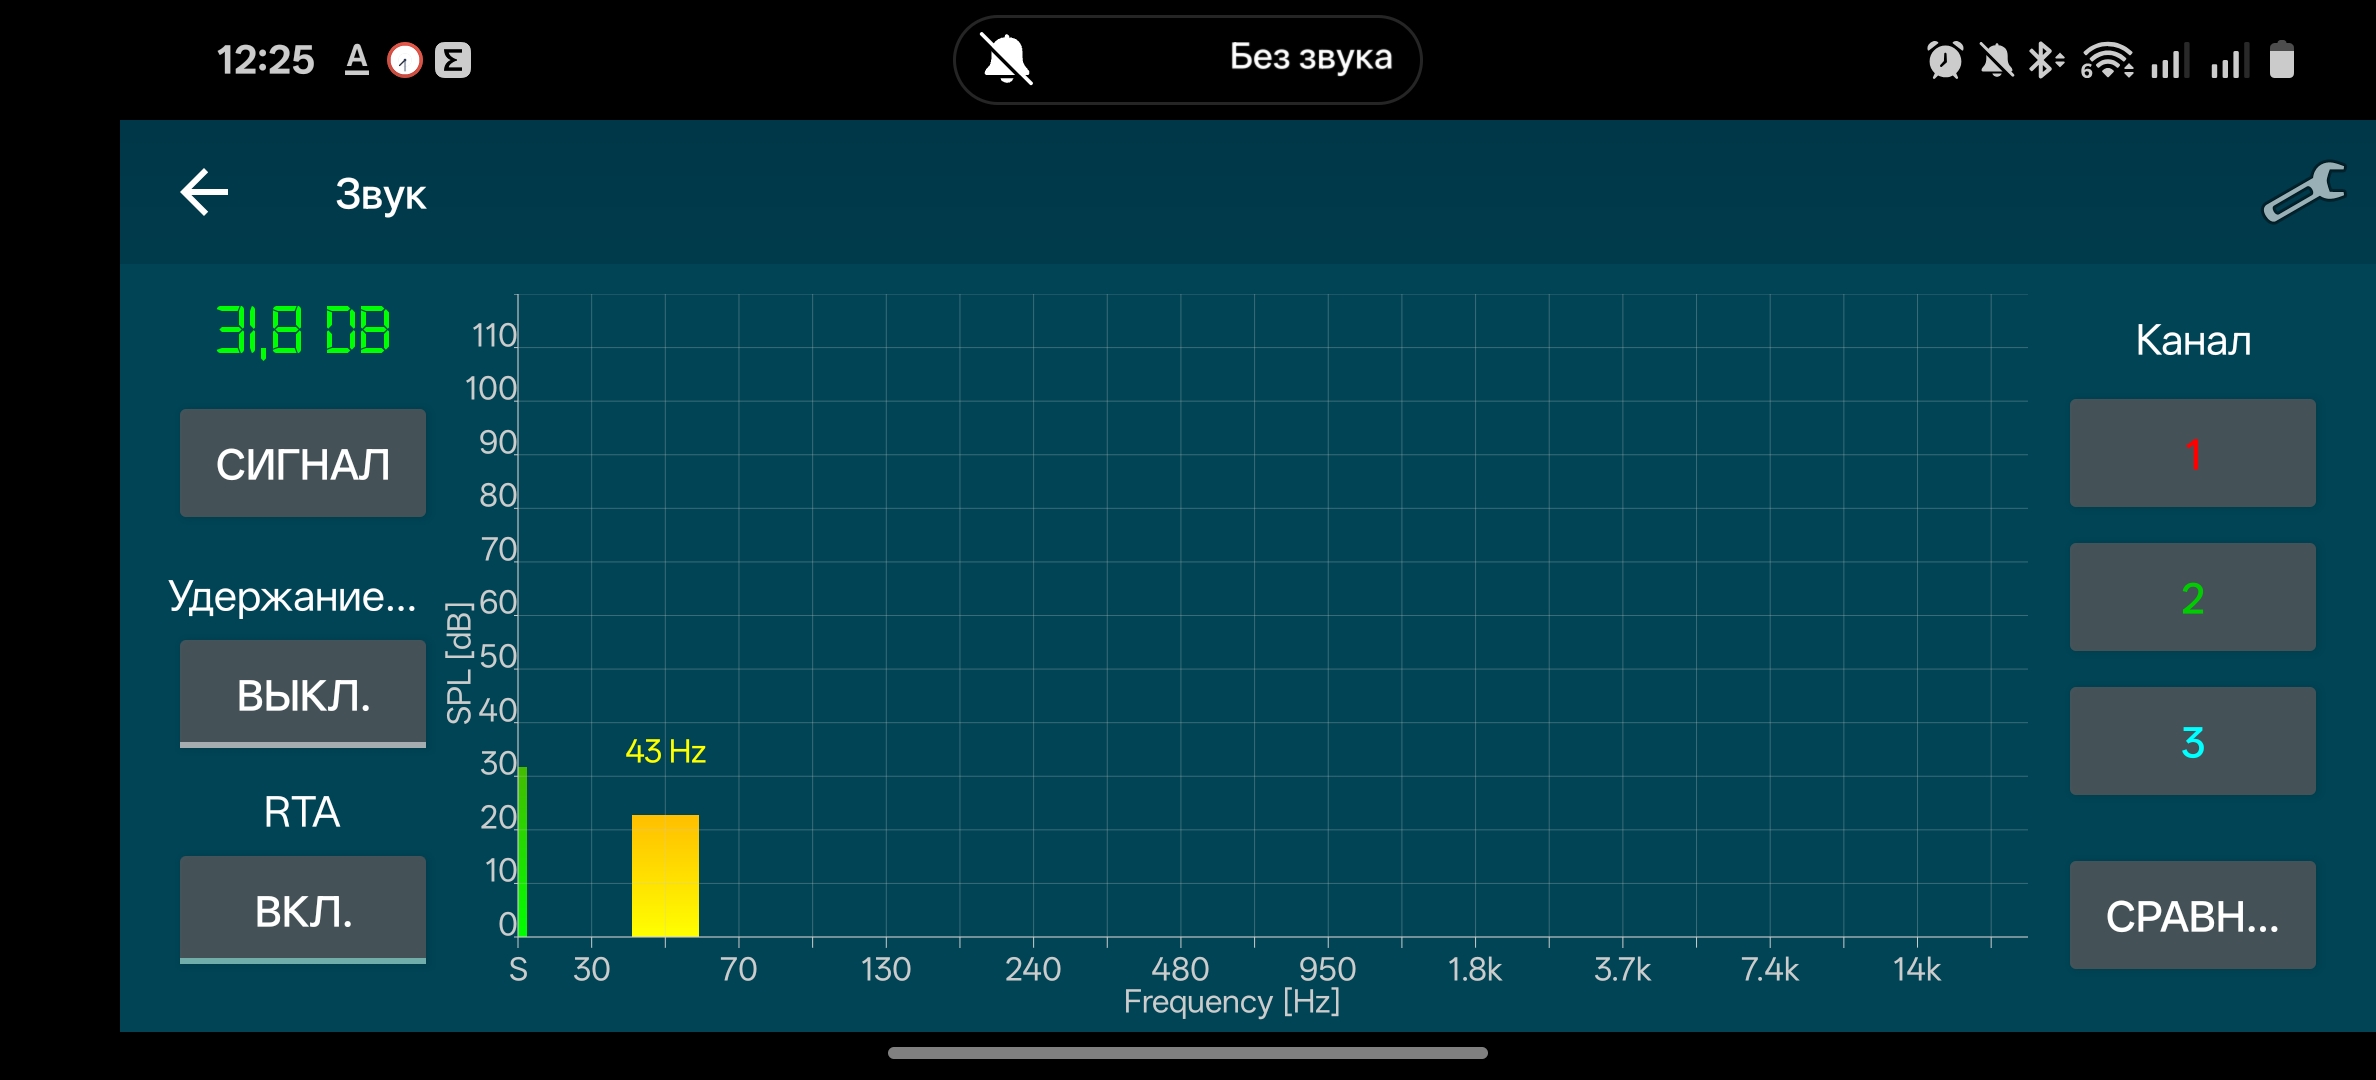Toggle peak hold ВЫКЛ. button
The width and height of the screenshot is (2376, 1080).
coord(302,693)
